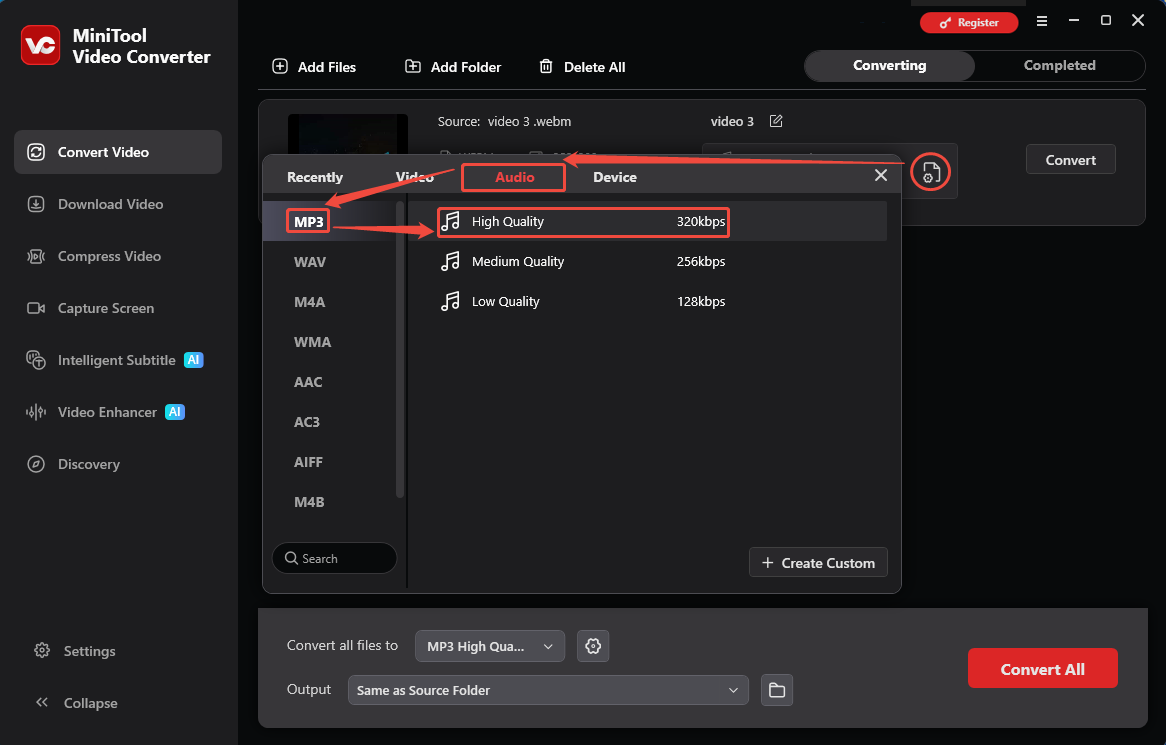Select M4B format in the list
1166x745 pixels.
309,503
